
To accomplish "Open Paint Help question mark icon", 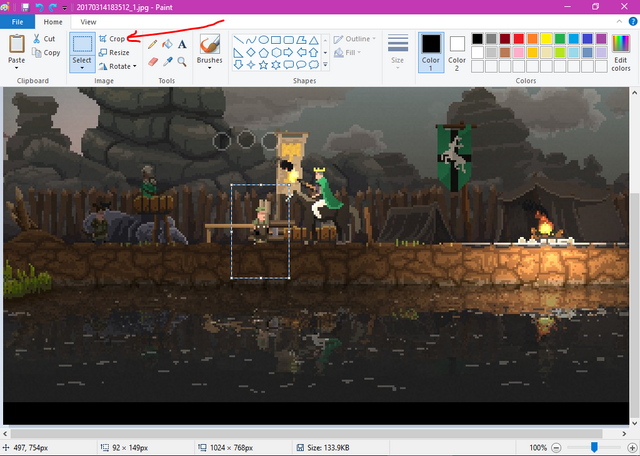I will point(633,22).
